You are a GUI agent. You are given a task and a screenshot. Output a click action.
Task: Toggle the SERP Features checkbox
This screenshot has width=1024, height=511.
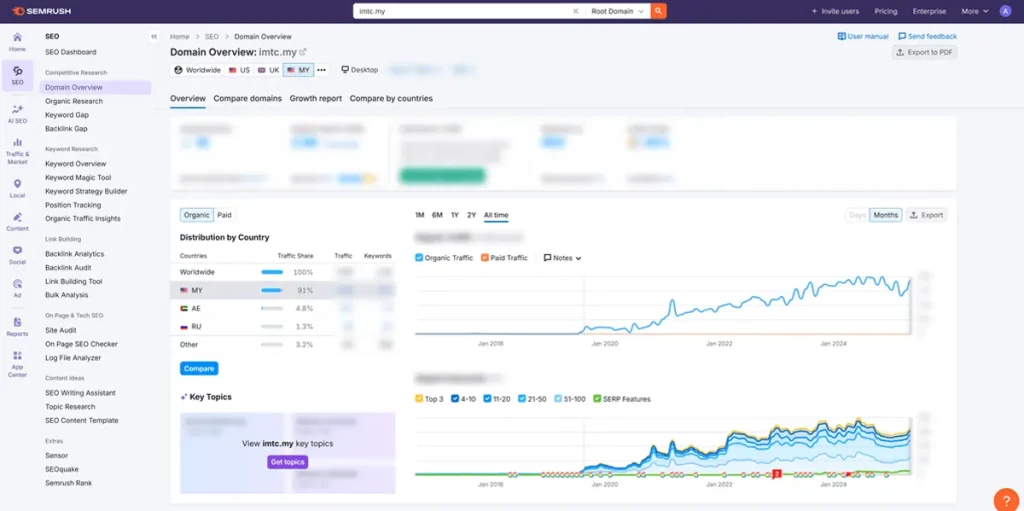[x=597, y=399]
